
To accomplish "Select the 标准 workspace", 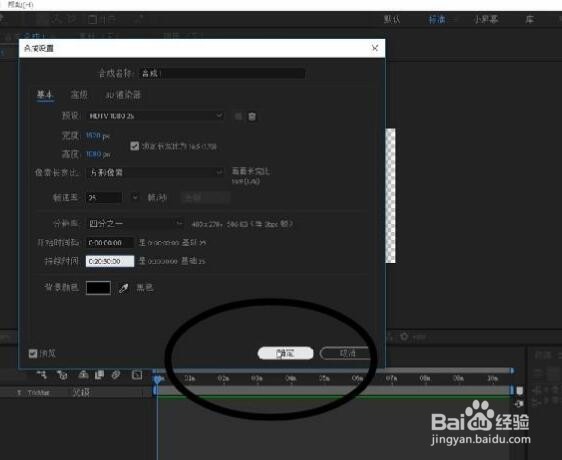I will click(437, 19).
